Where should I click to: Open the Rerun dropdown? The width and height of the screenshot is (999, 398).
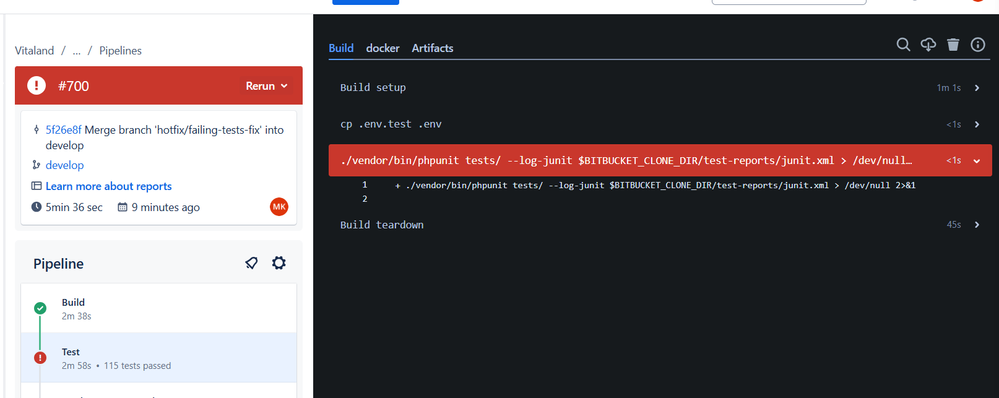pos(267,85)
